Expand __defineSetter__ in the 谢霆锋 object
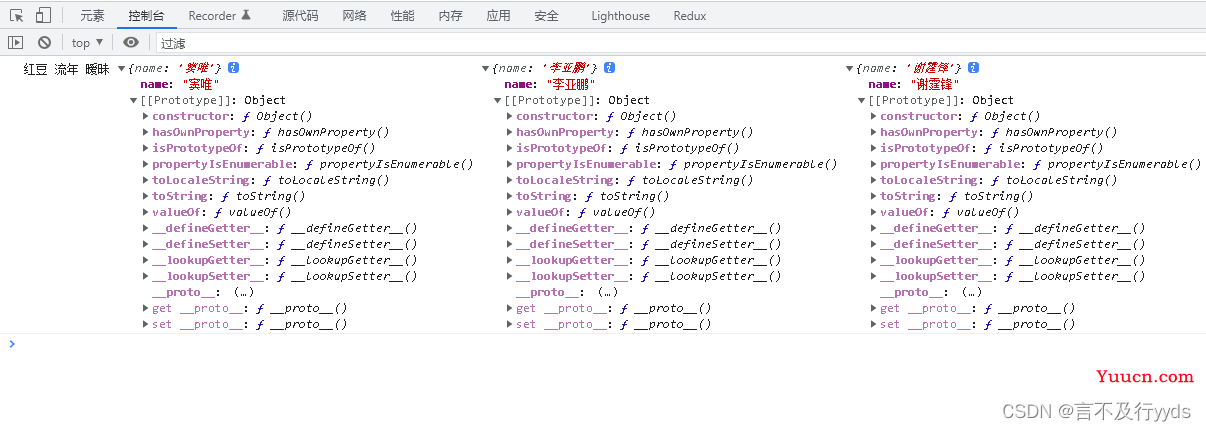1206x431 pixels. [874, 244]
